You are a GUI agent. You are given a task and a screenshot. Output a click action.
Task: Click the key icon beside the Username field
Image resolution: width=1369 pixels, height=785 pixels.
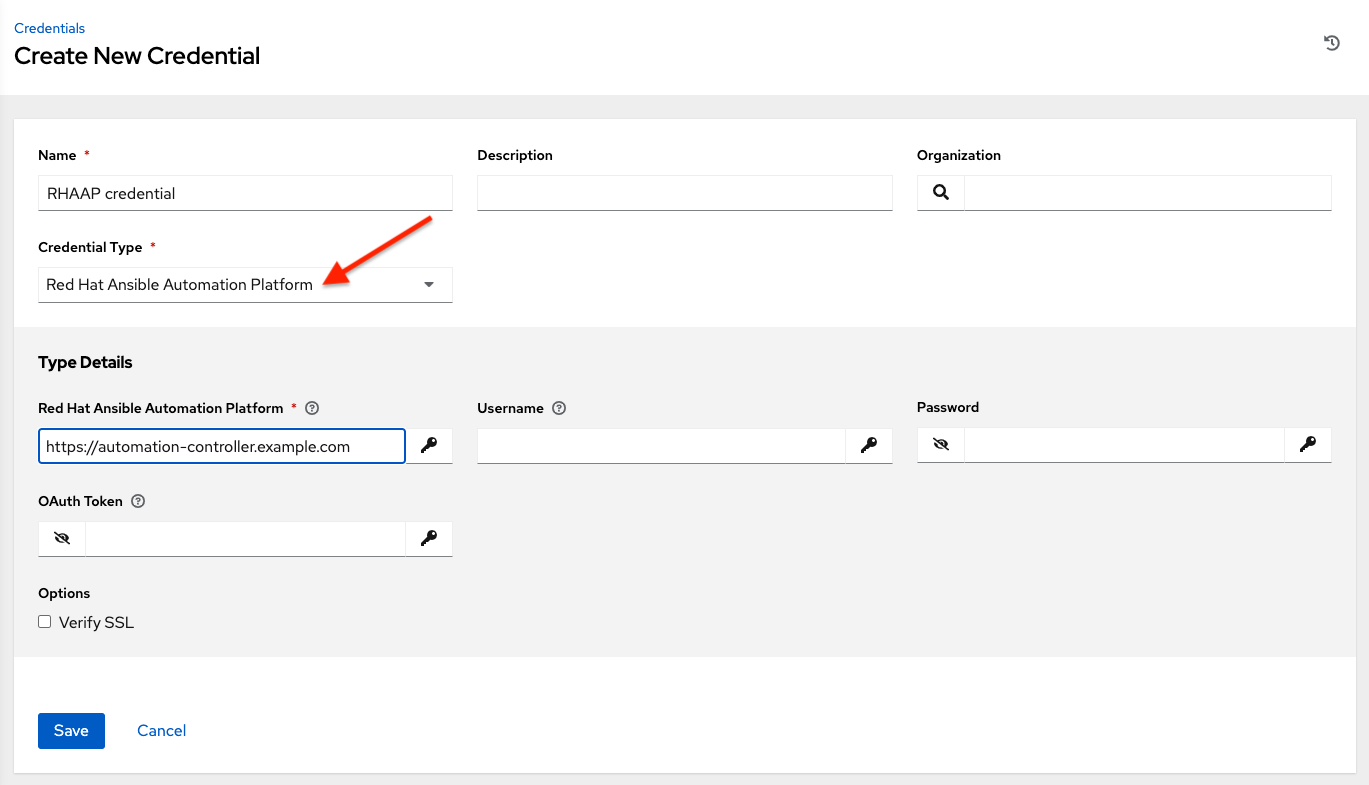869,446
